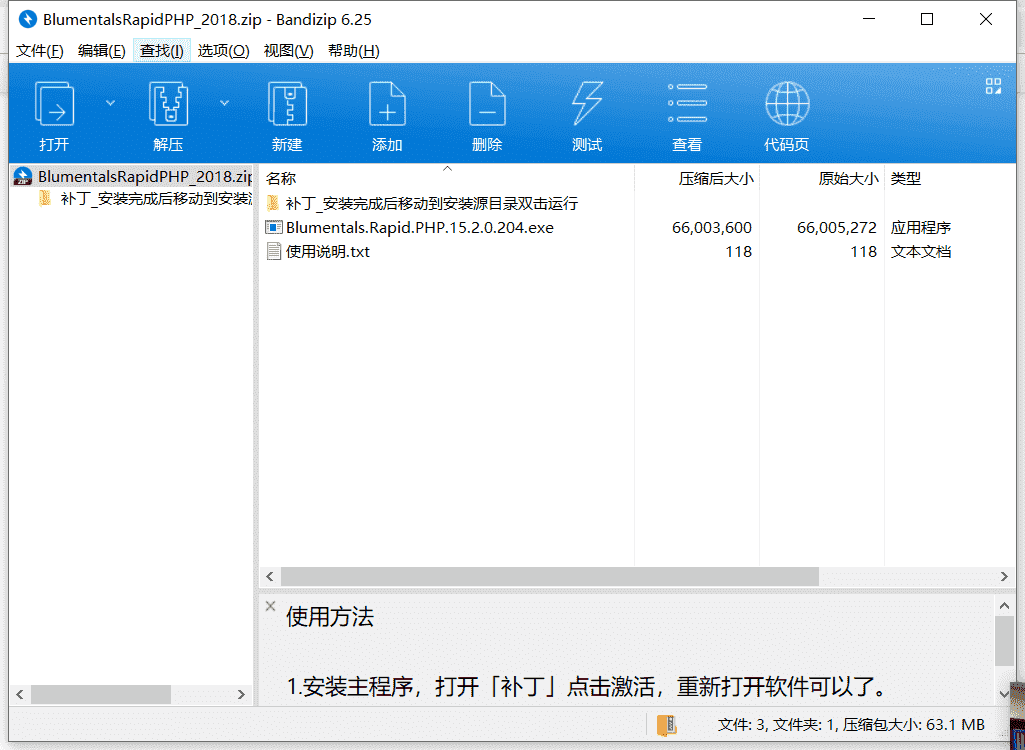Maximize the Bandizip window
The image size is (1025, 750).
[927, 19]
